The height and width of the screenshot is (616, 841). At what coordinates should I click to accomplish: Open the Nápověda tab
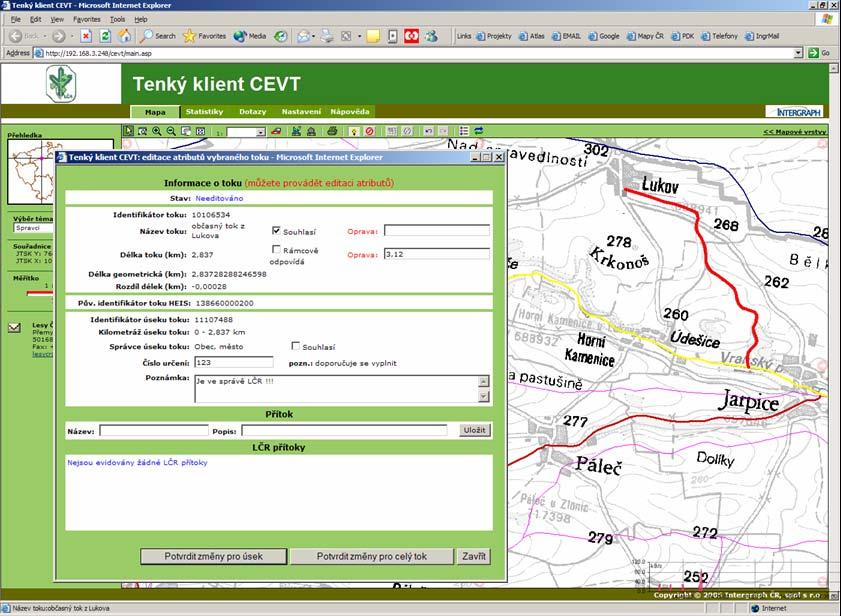[350, 112]
